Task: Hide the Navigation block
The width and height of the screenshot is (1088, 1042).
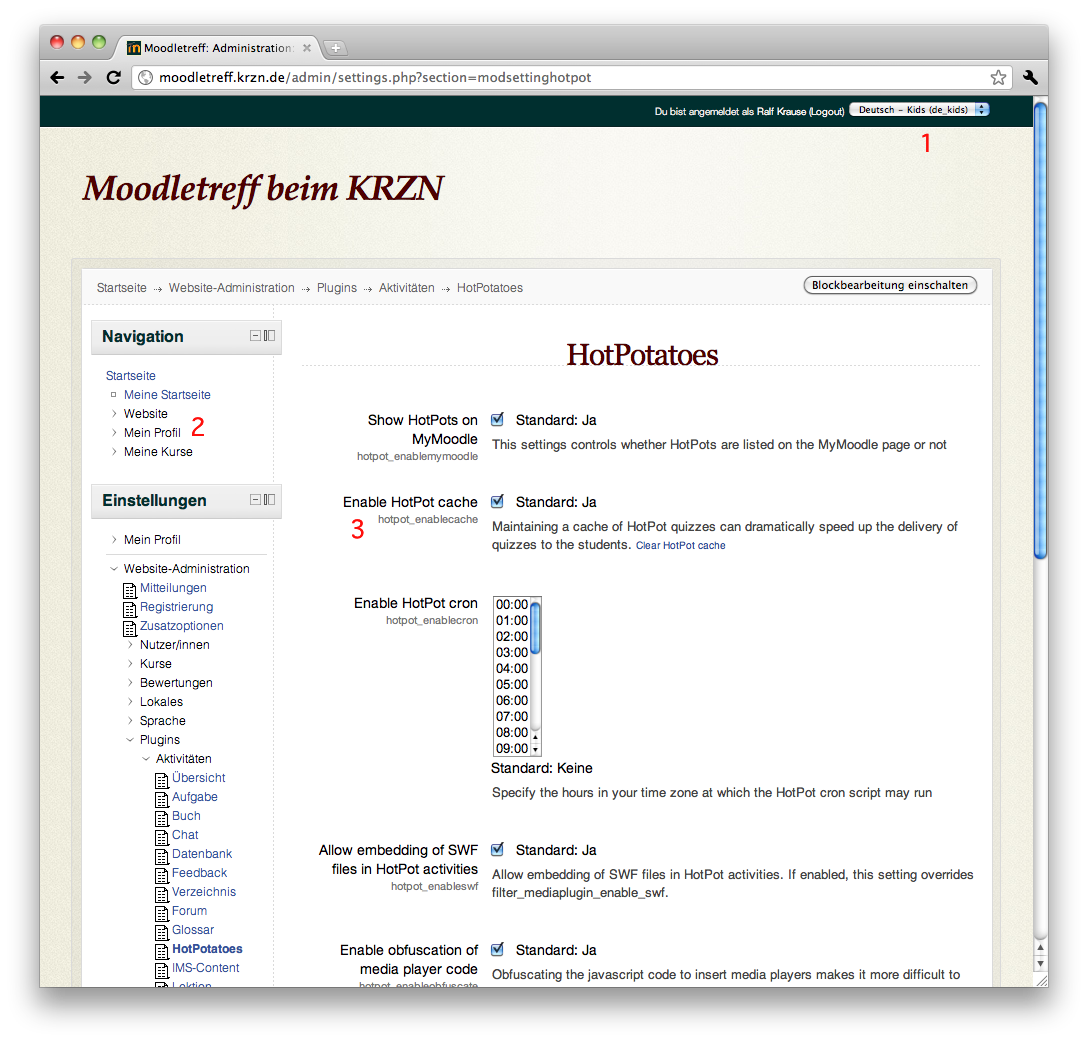Action: point(255,336)
